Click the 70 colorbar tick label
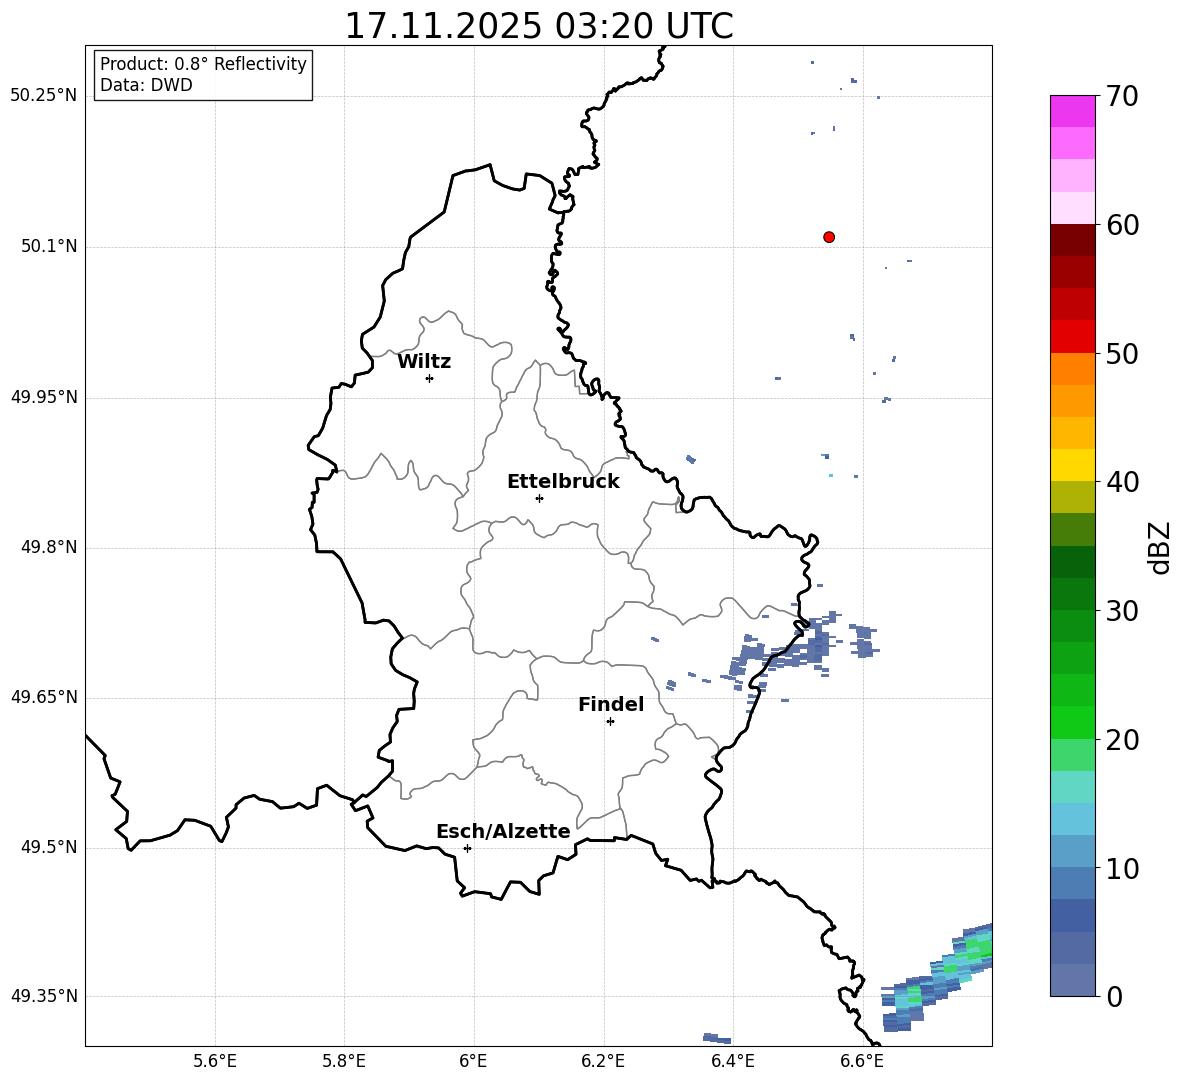 pyautogui.click(x=1122, y=96)
